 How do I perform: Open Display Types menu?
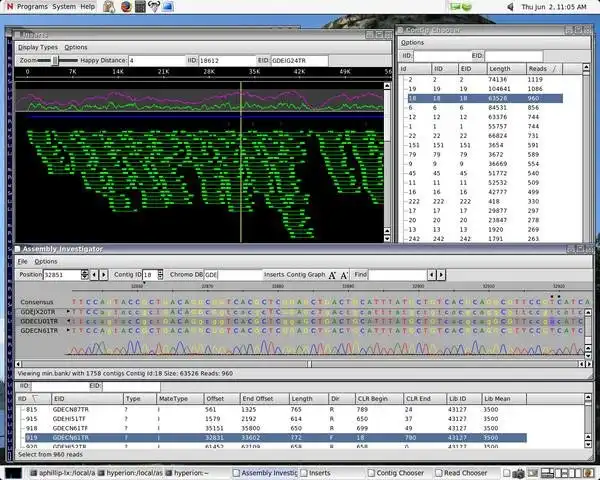click(38, 47)
